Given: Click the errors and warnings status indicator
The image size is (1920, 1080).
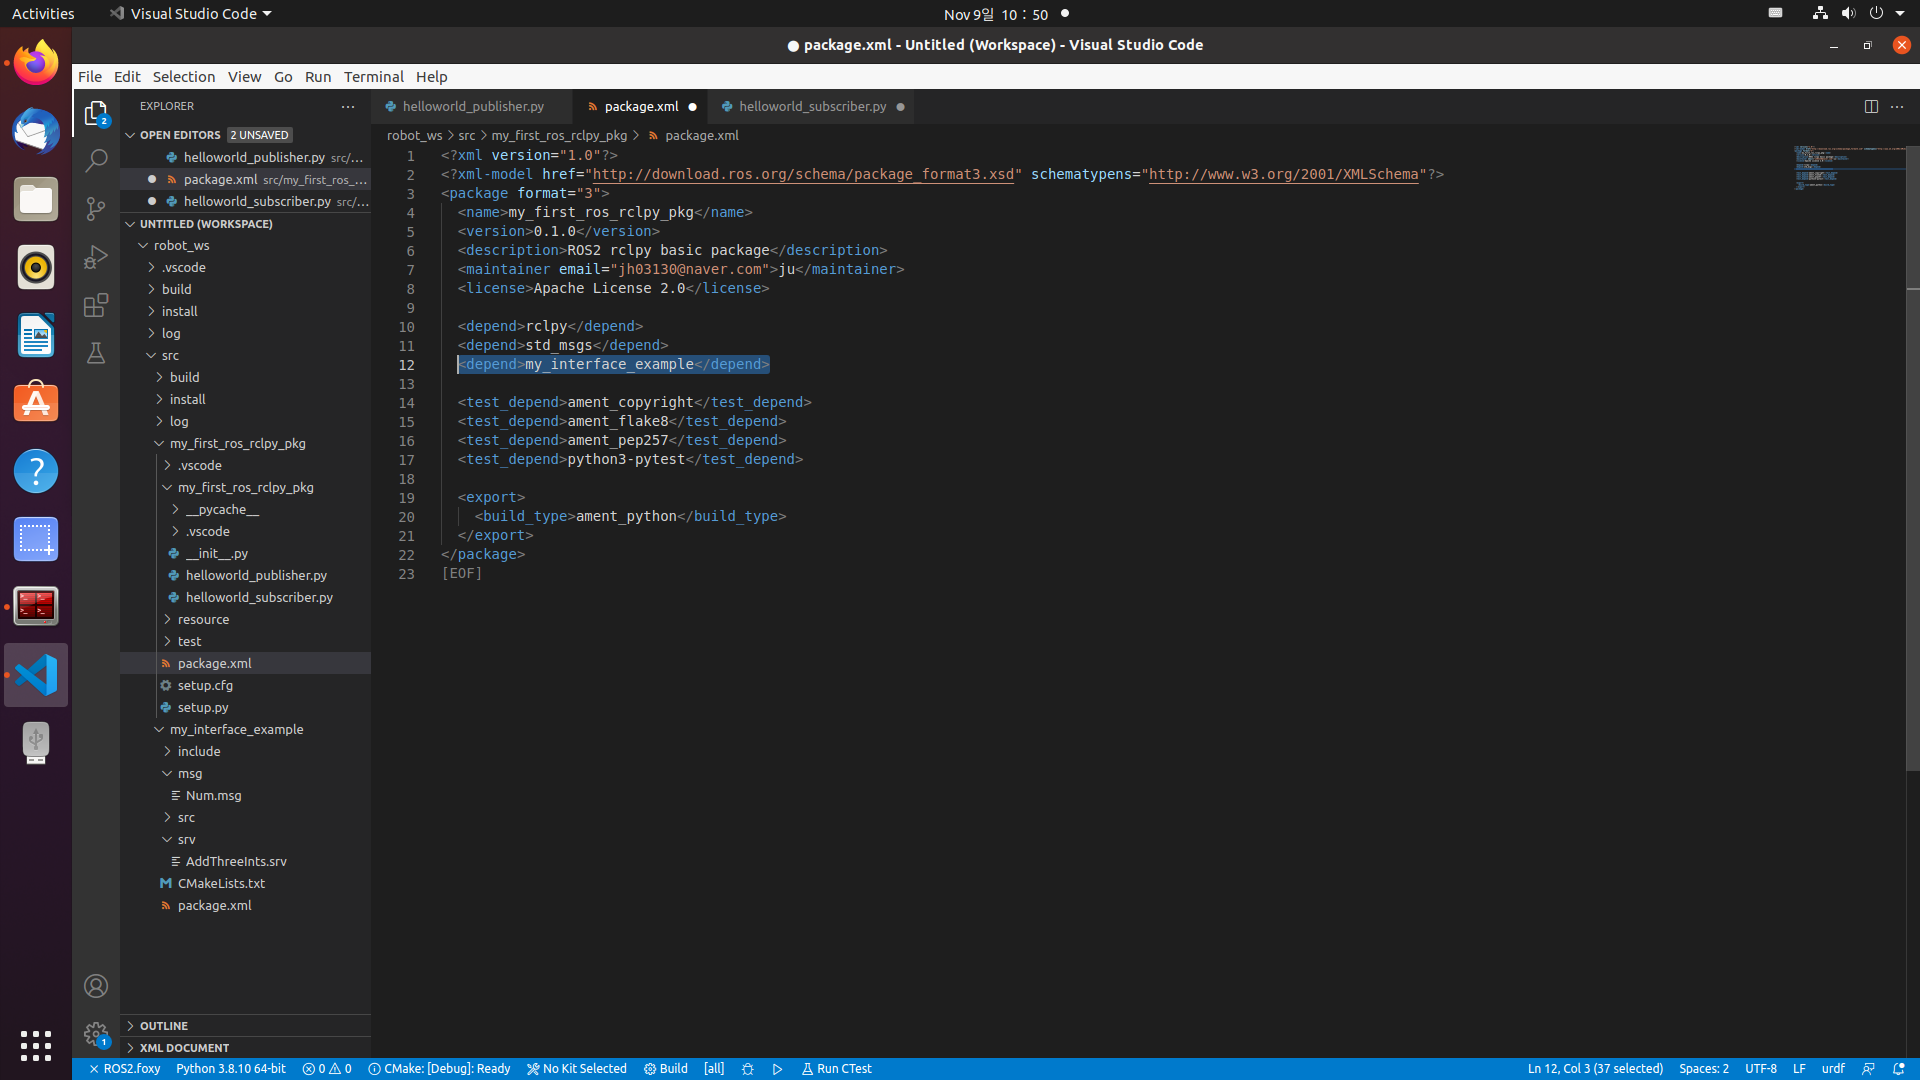Looking at the screenshot, I should pos(327,1069).
